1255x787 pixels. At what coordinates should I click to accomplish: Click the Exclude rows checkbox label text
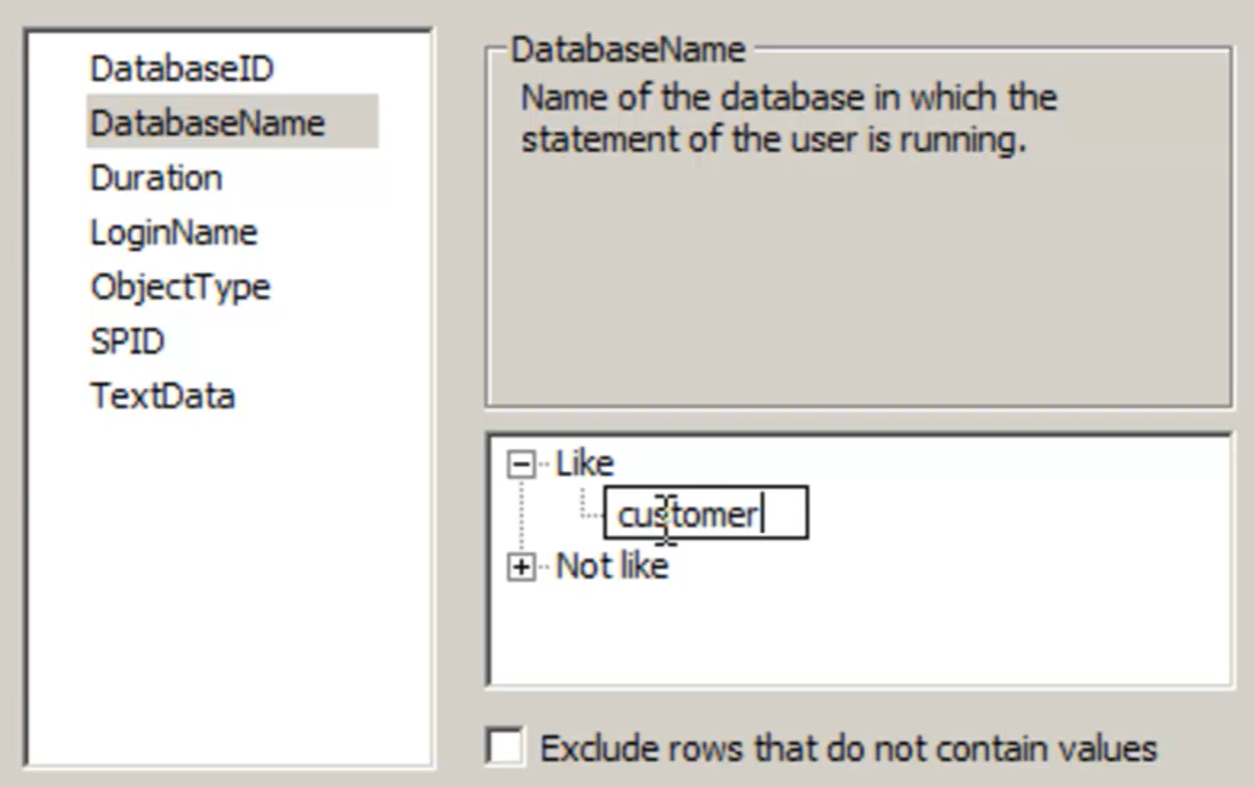[848, 748]
